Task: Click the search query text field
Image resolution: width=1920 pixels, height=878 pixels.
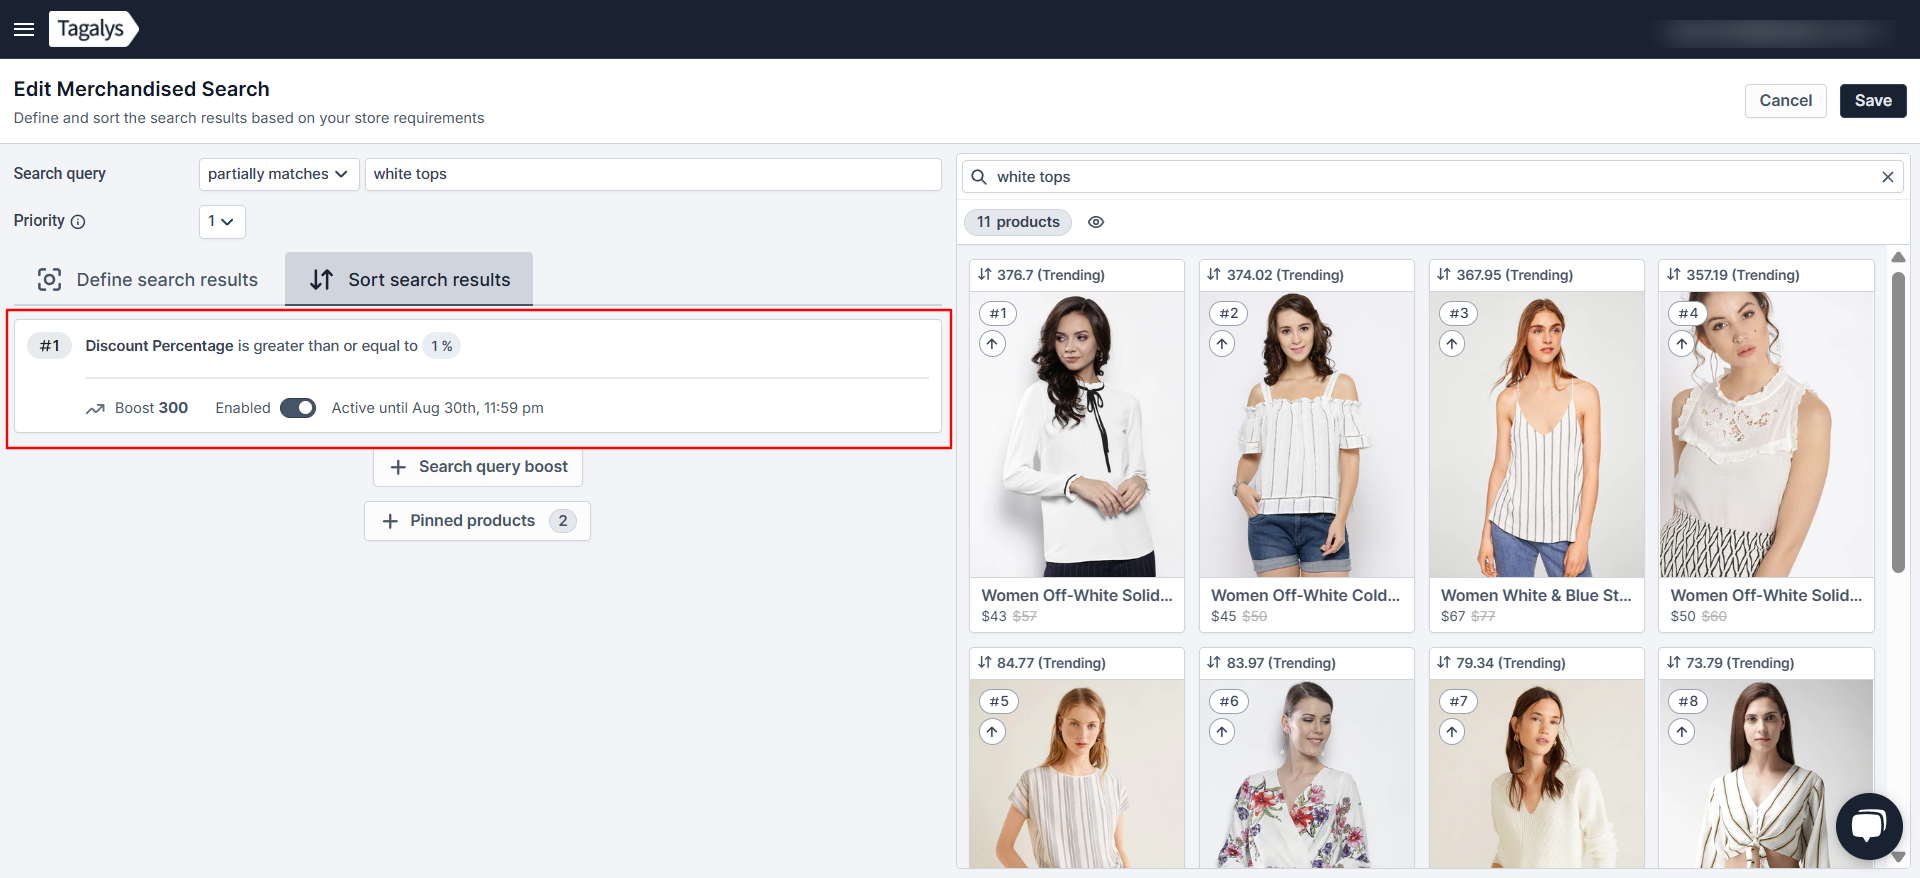Action: [x=653, y=174]
